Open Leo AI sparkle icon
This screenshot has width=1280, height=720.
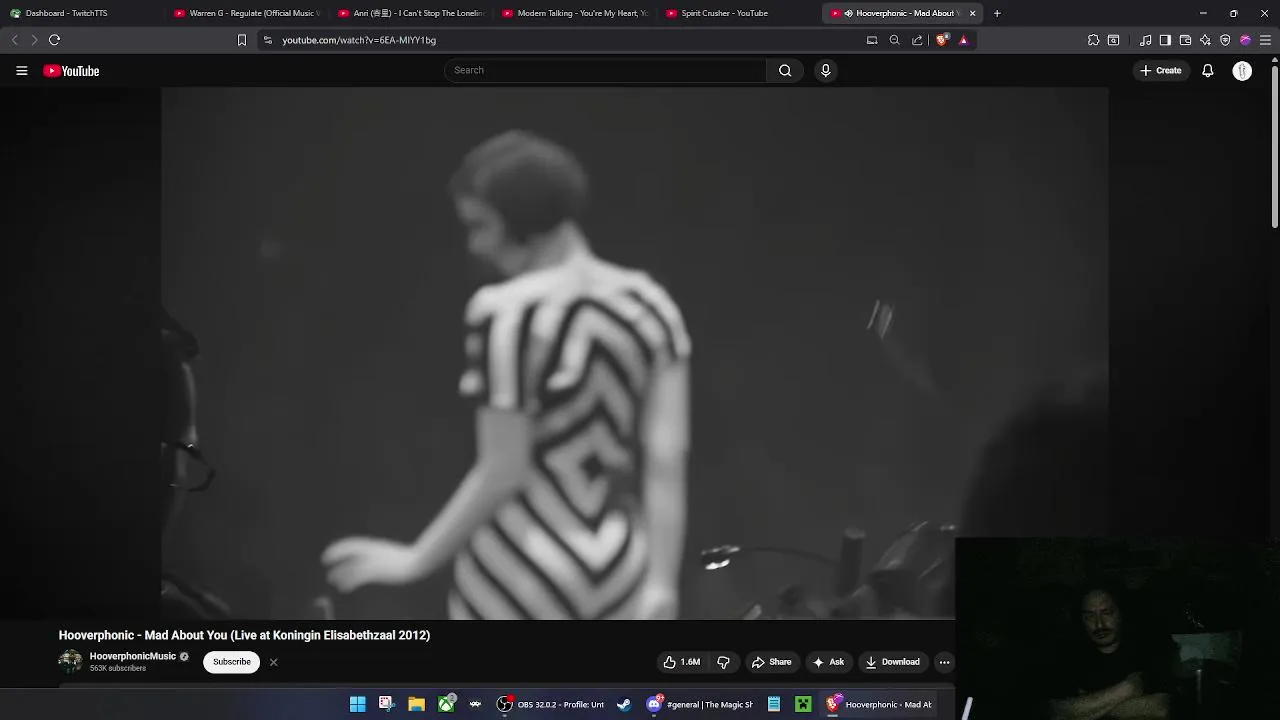[1205, 40]
